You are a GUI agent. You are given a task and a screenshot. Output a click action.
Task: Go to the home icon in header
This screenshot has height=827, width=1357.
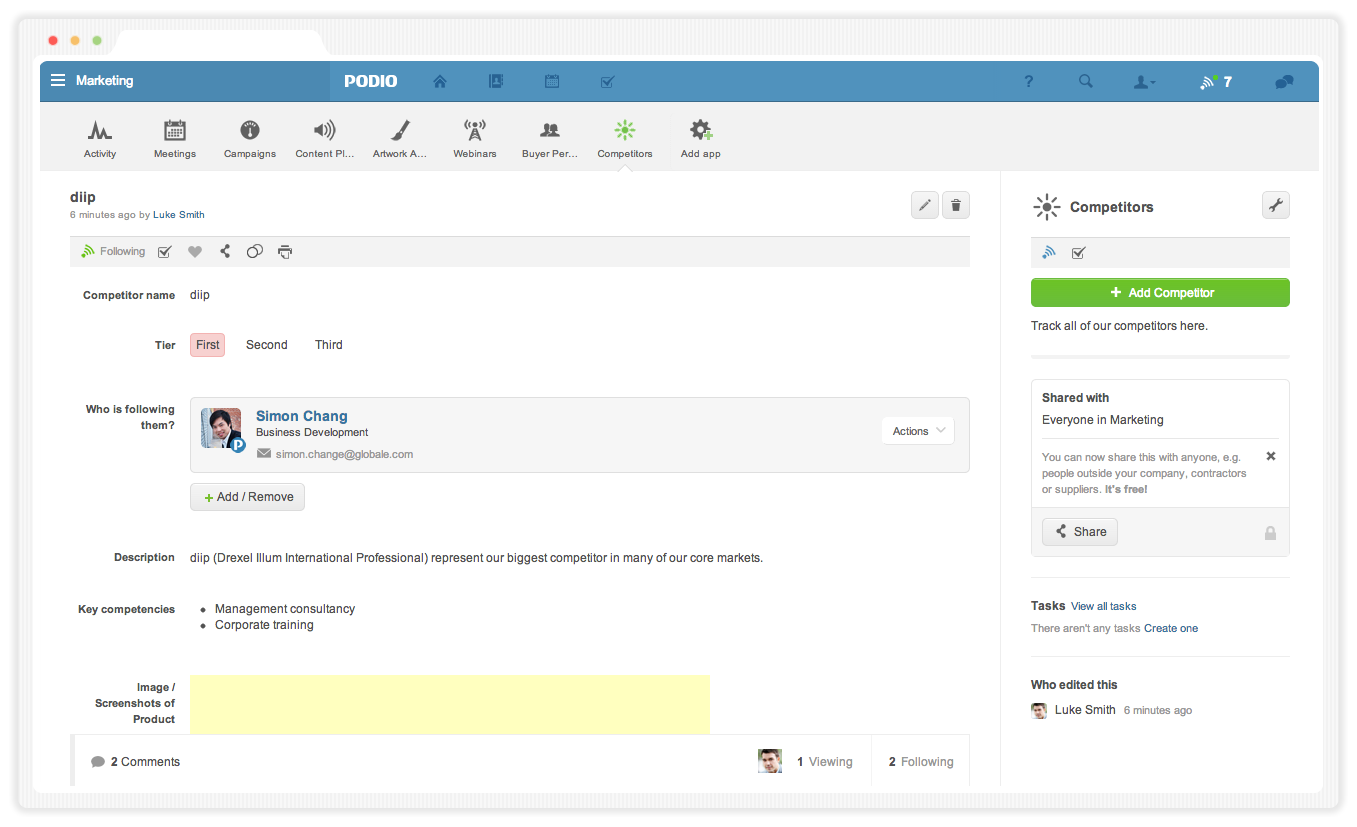pyautogui.click(x=440, y=82)
